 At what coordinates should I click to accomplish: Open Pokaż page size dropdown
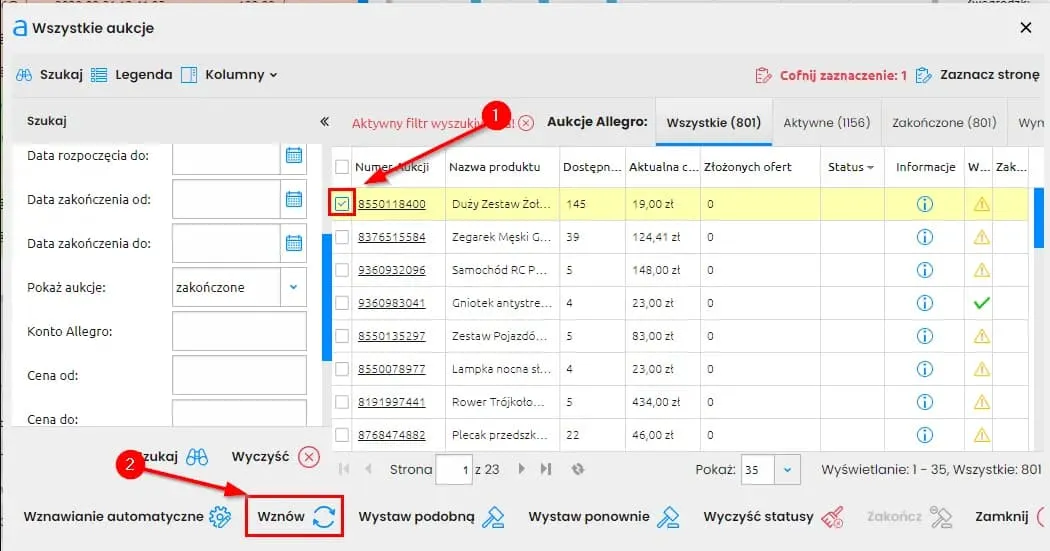(788, 469)
